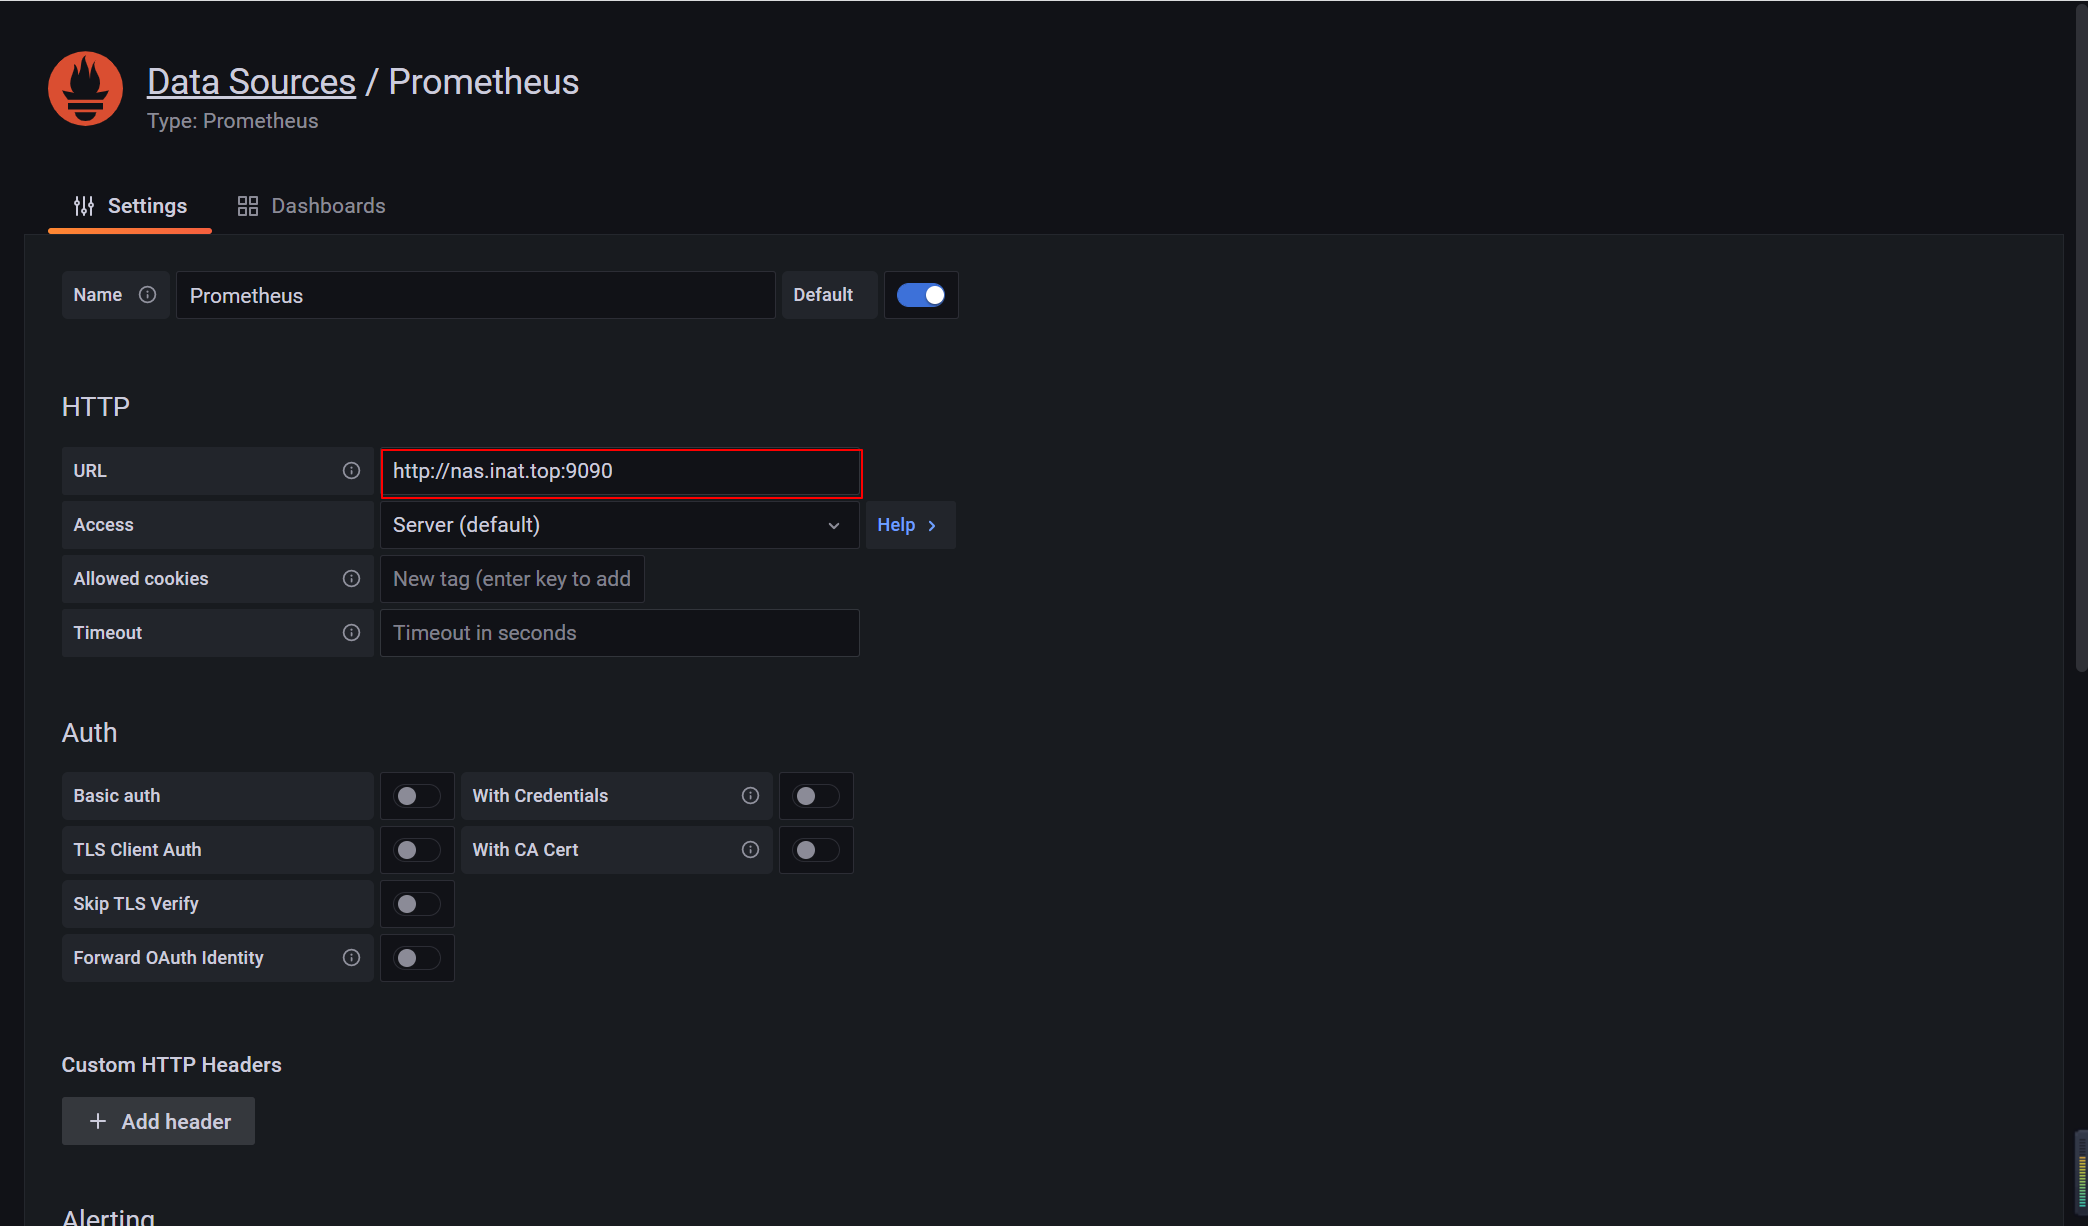2088x1226 pixels.
Task: Click the Add header button
Action: pos(158,1121)
